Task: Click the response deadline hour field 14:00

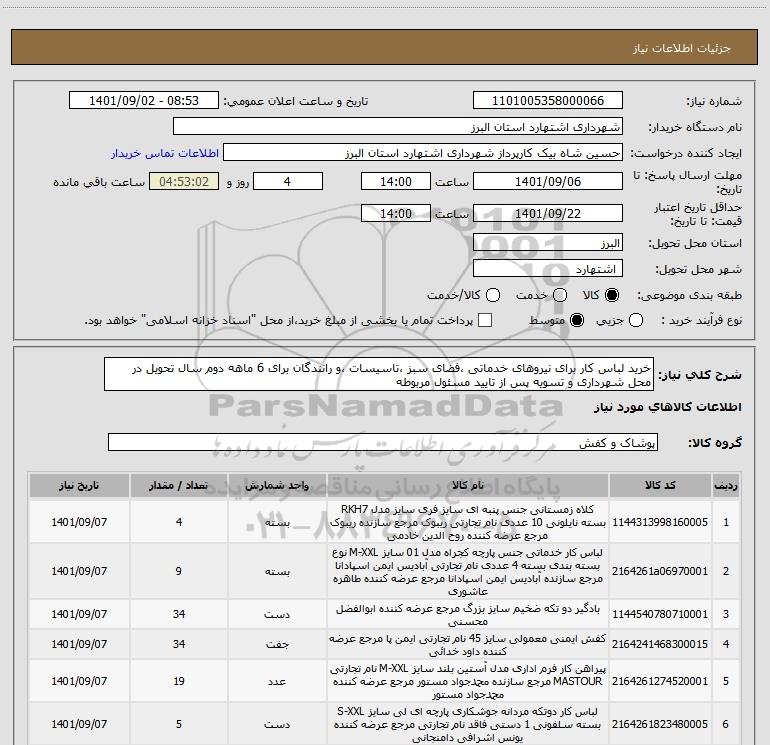Action: [396, 182]
